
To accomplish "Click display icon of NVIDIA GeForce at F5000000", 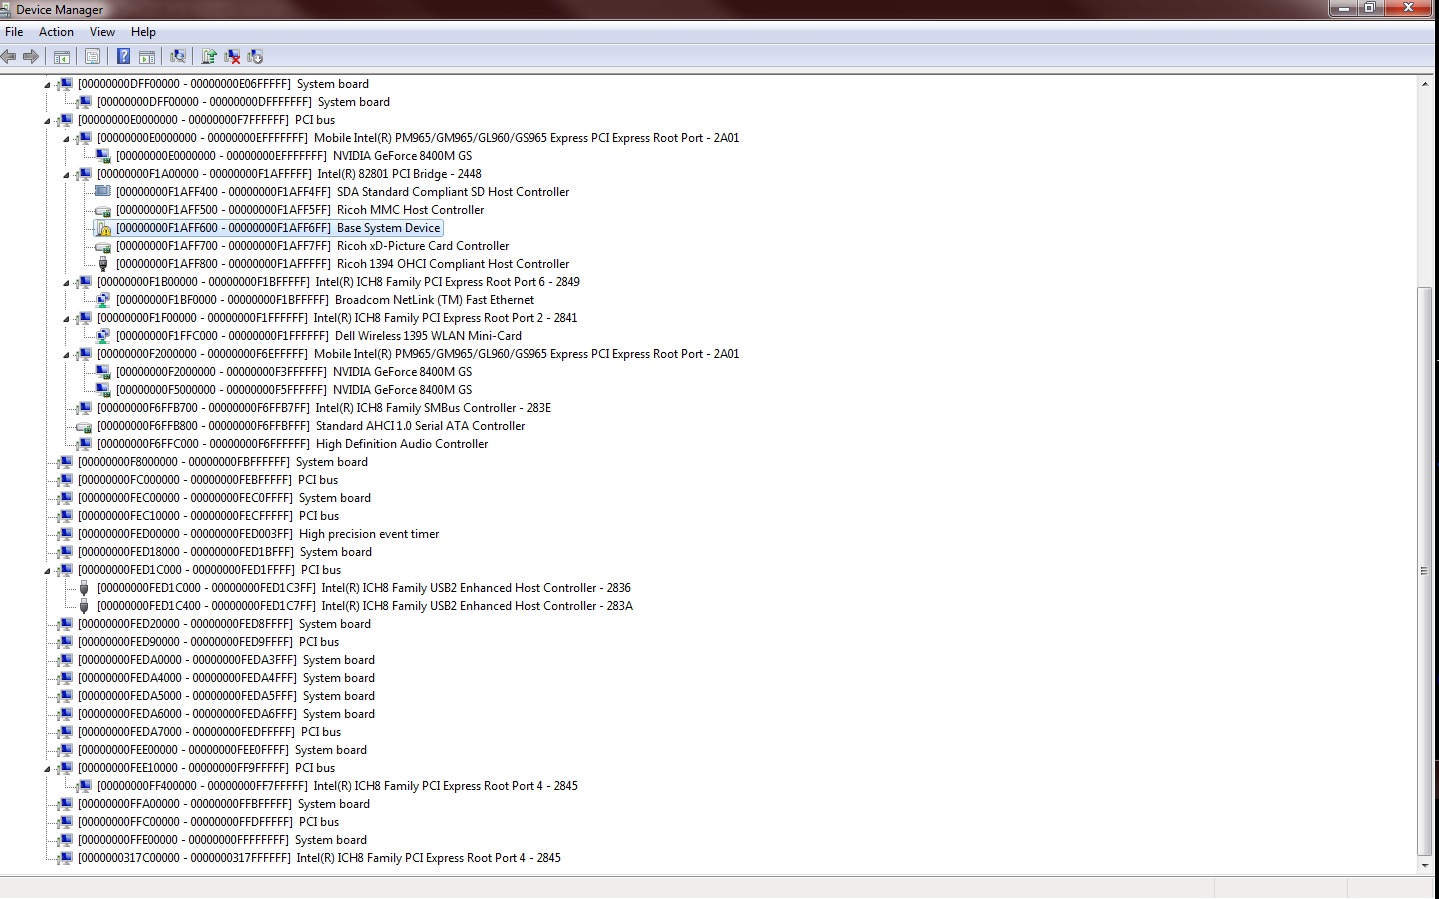I will pyautogui.click(x=103, y=390).
